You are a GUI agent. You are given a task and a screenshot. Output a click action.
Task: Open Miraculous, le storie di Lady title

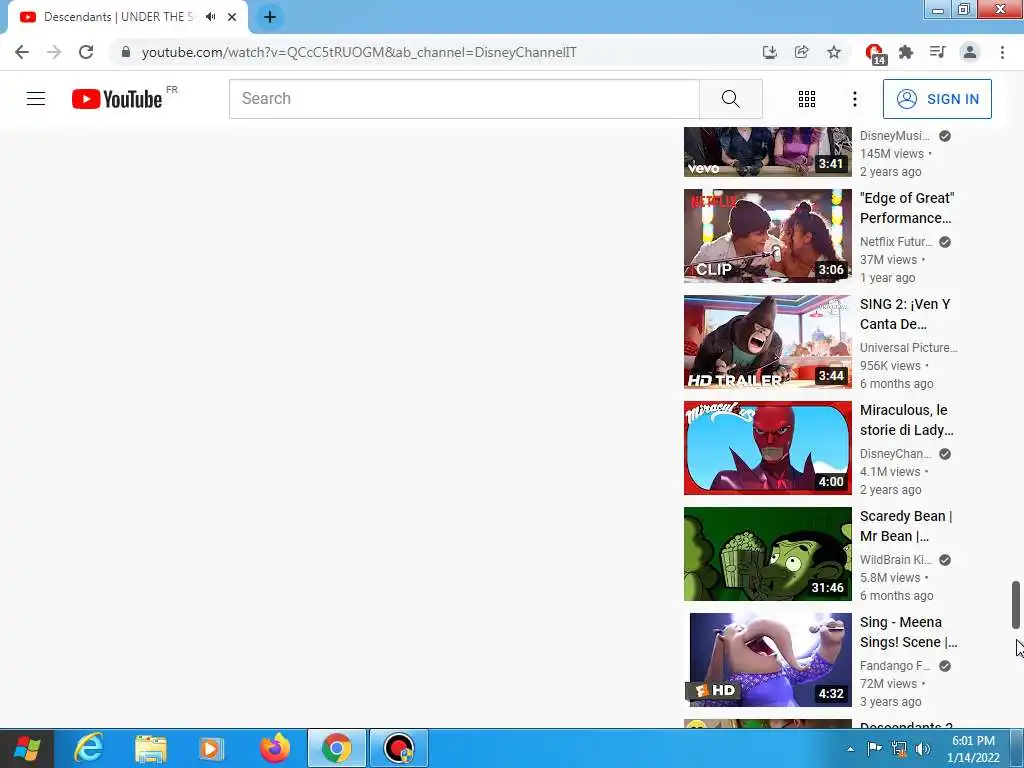[906, 420]
